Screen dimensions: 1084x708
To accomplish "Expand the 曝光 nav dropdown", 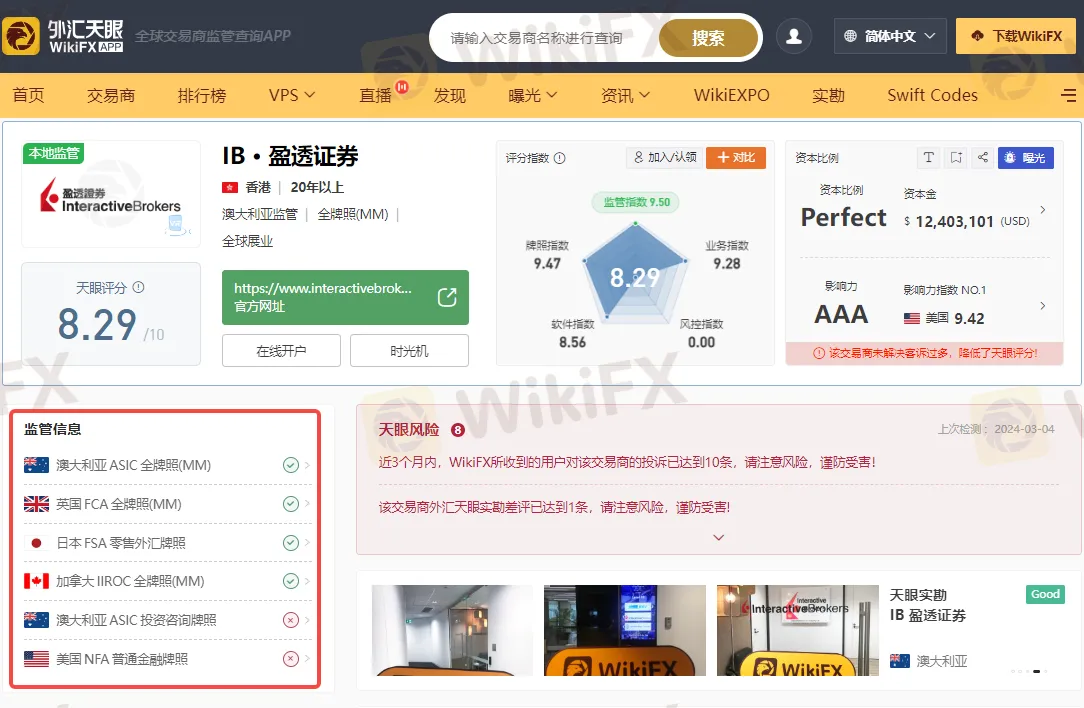I will coord(532,95).
